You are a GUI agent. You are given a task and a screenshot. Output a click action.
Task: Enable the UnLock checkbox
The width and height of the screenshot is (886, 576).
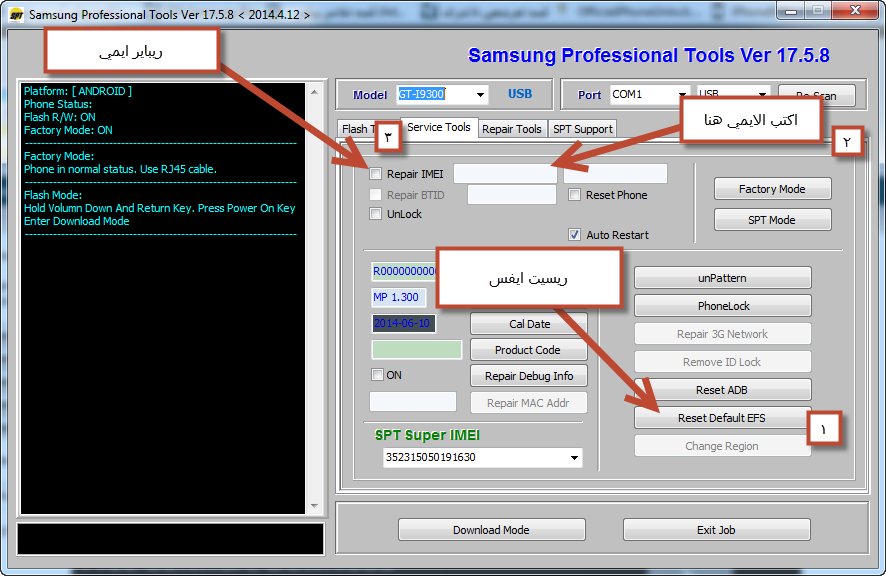point(375,214)
